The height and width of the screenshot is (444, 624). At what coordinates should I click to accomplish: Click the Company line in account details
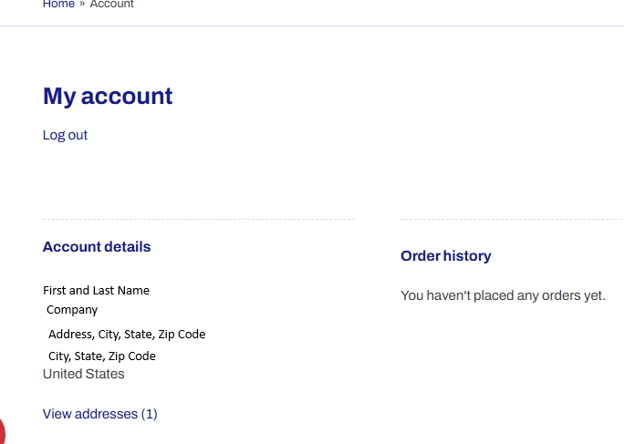coord(72,310)
